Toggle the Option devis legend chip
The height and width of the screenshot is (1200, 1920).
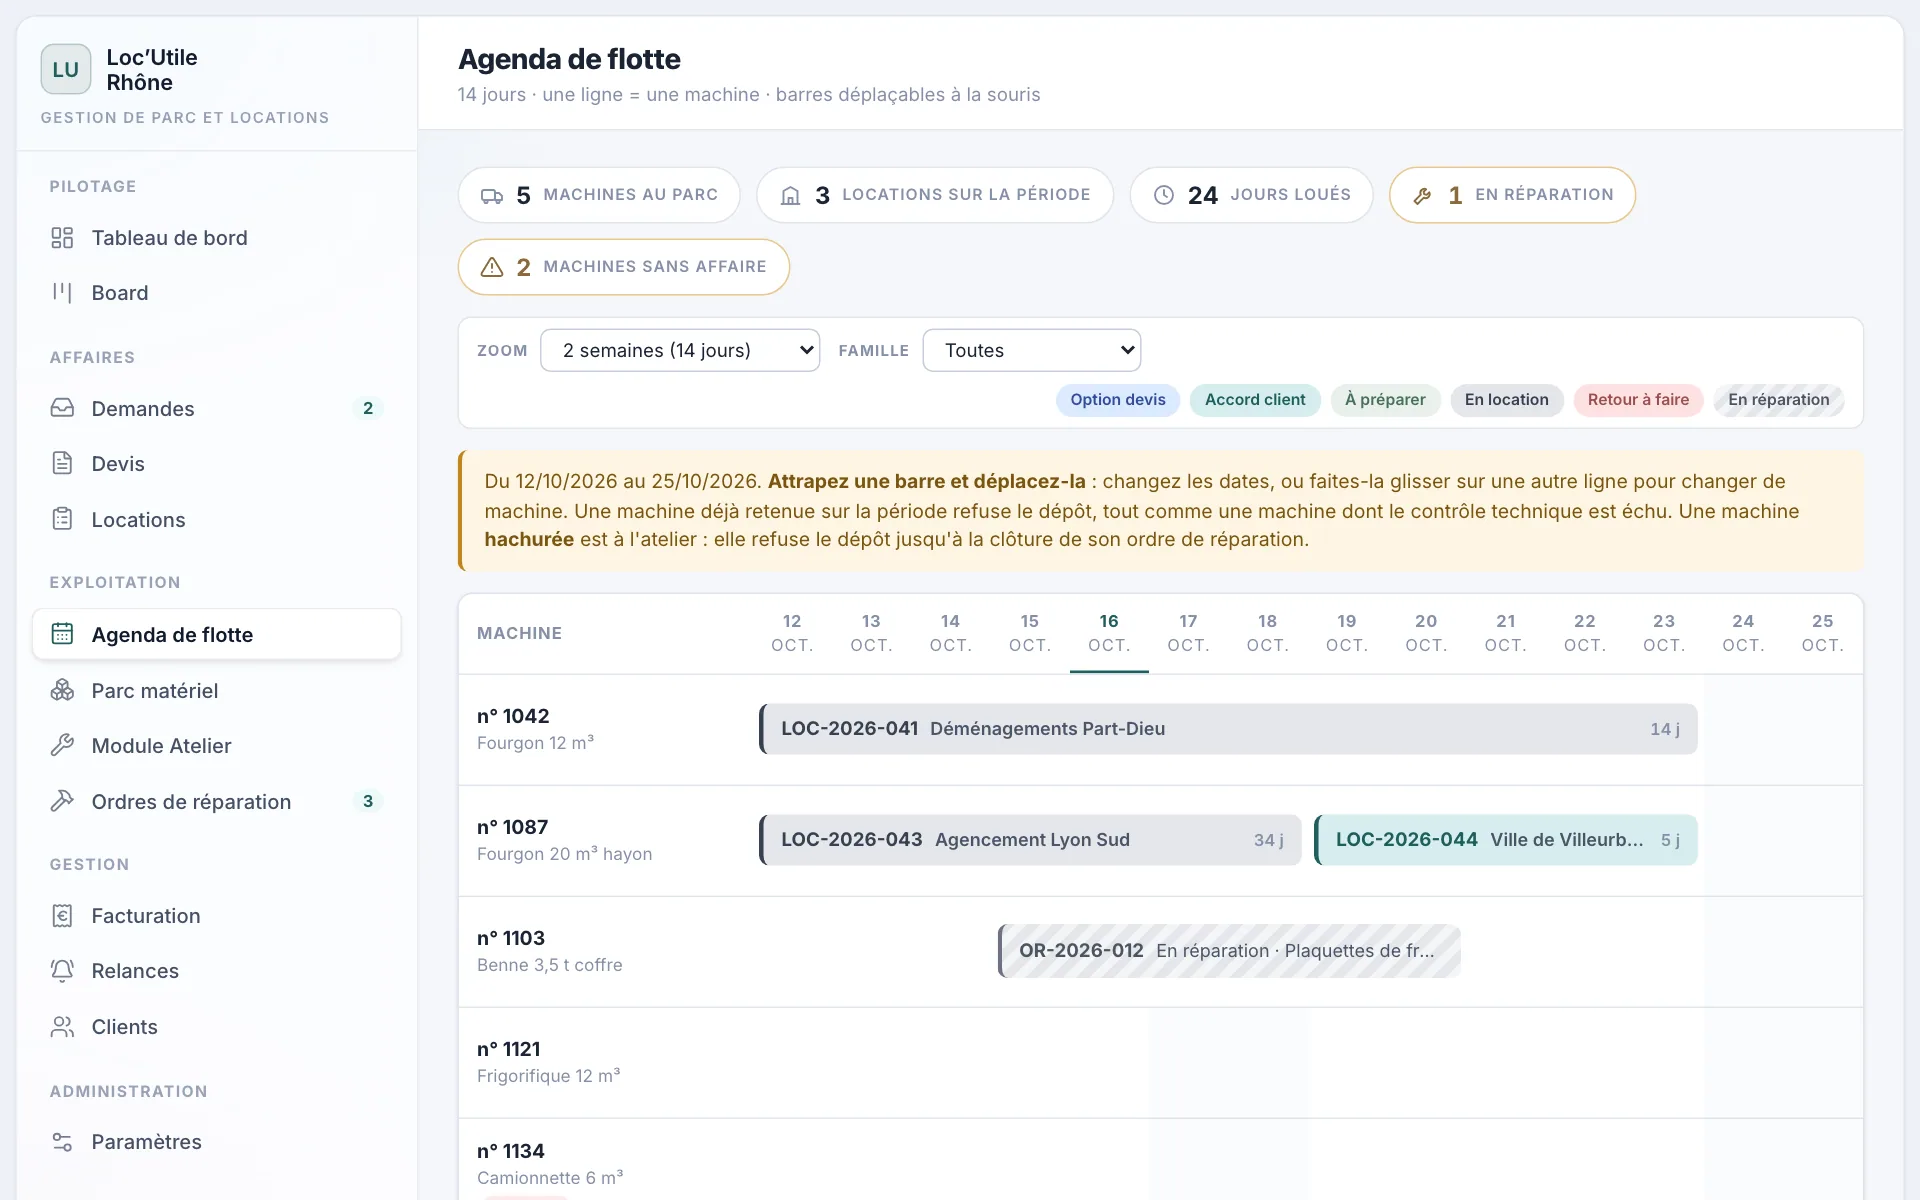pyautogui.click(x=1118, y=400)
